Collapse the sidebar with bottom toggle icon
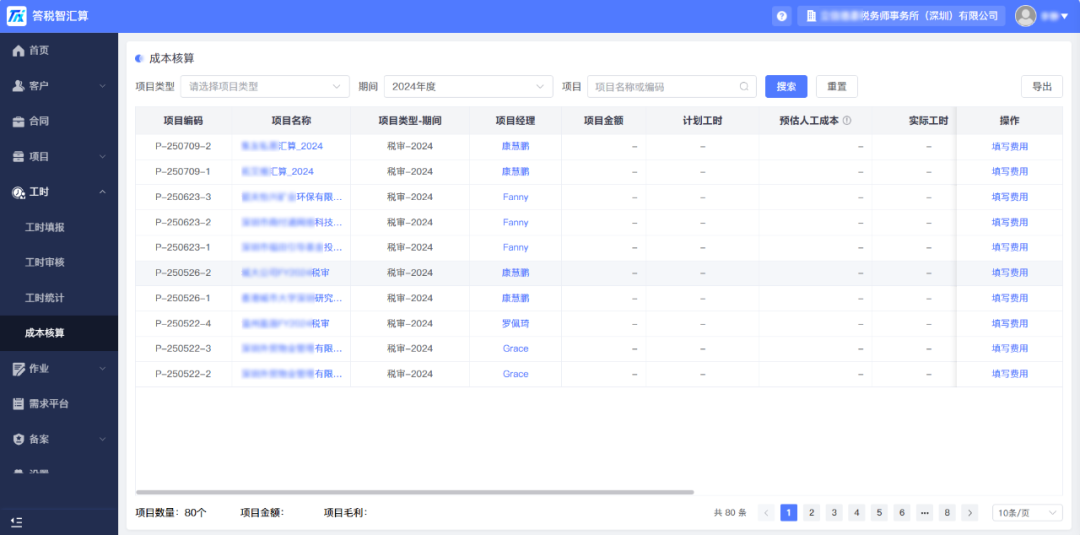1080x535 pixels. tap(17, 521)
